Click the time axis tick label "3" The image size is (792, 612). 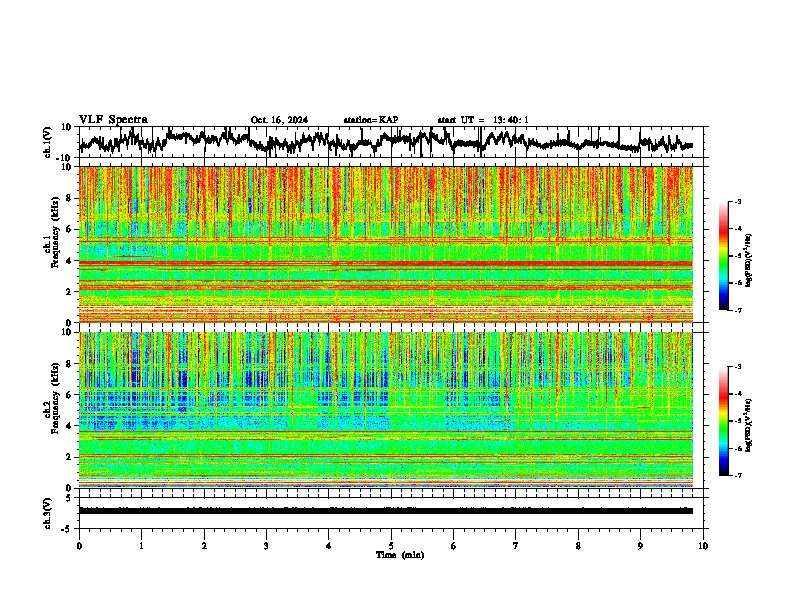pos(266,546)
